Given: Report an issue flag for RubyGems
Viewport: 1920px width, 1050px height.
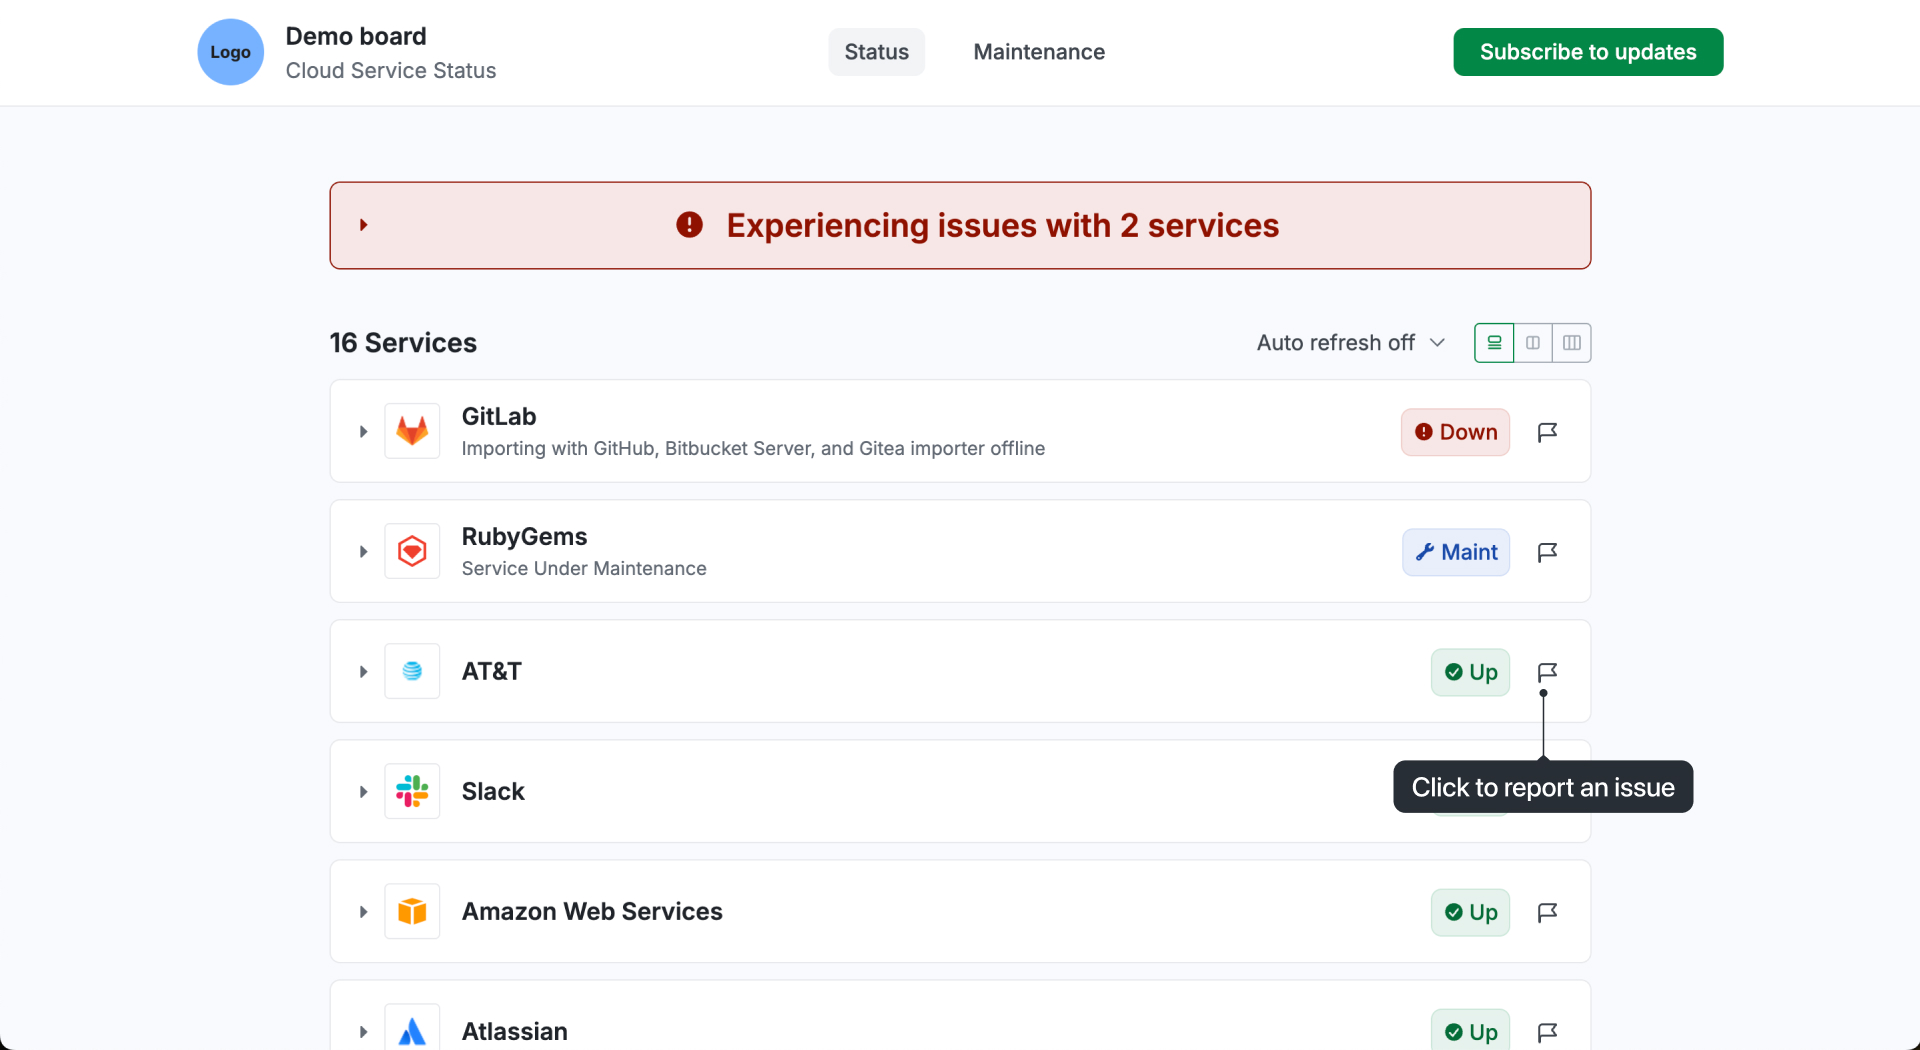Looking at the screenshot, I should pos(1547,552).
